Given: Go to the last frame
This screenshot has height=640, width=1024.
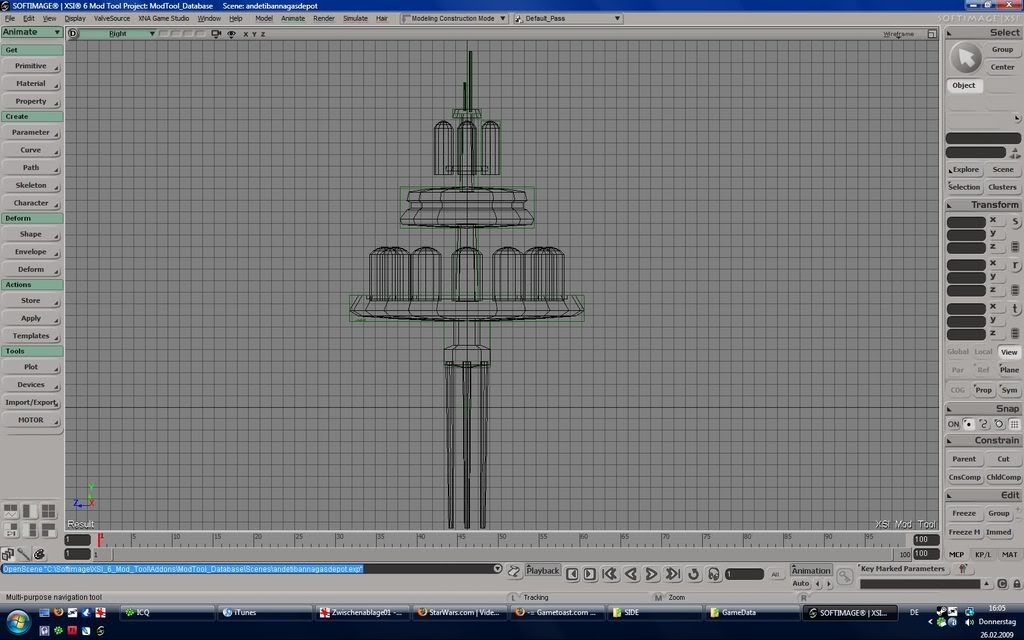Looking at the screenshot, I should click(672, 574).
